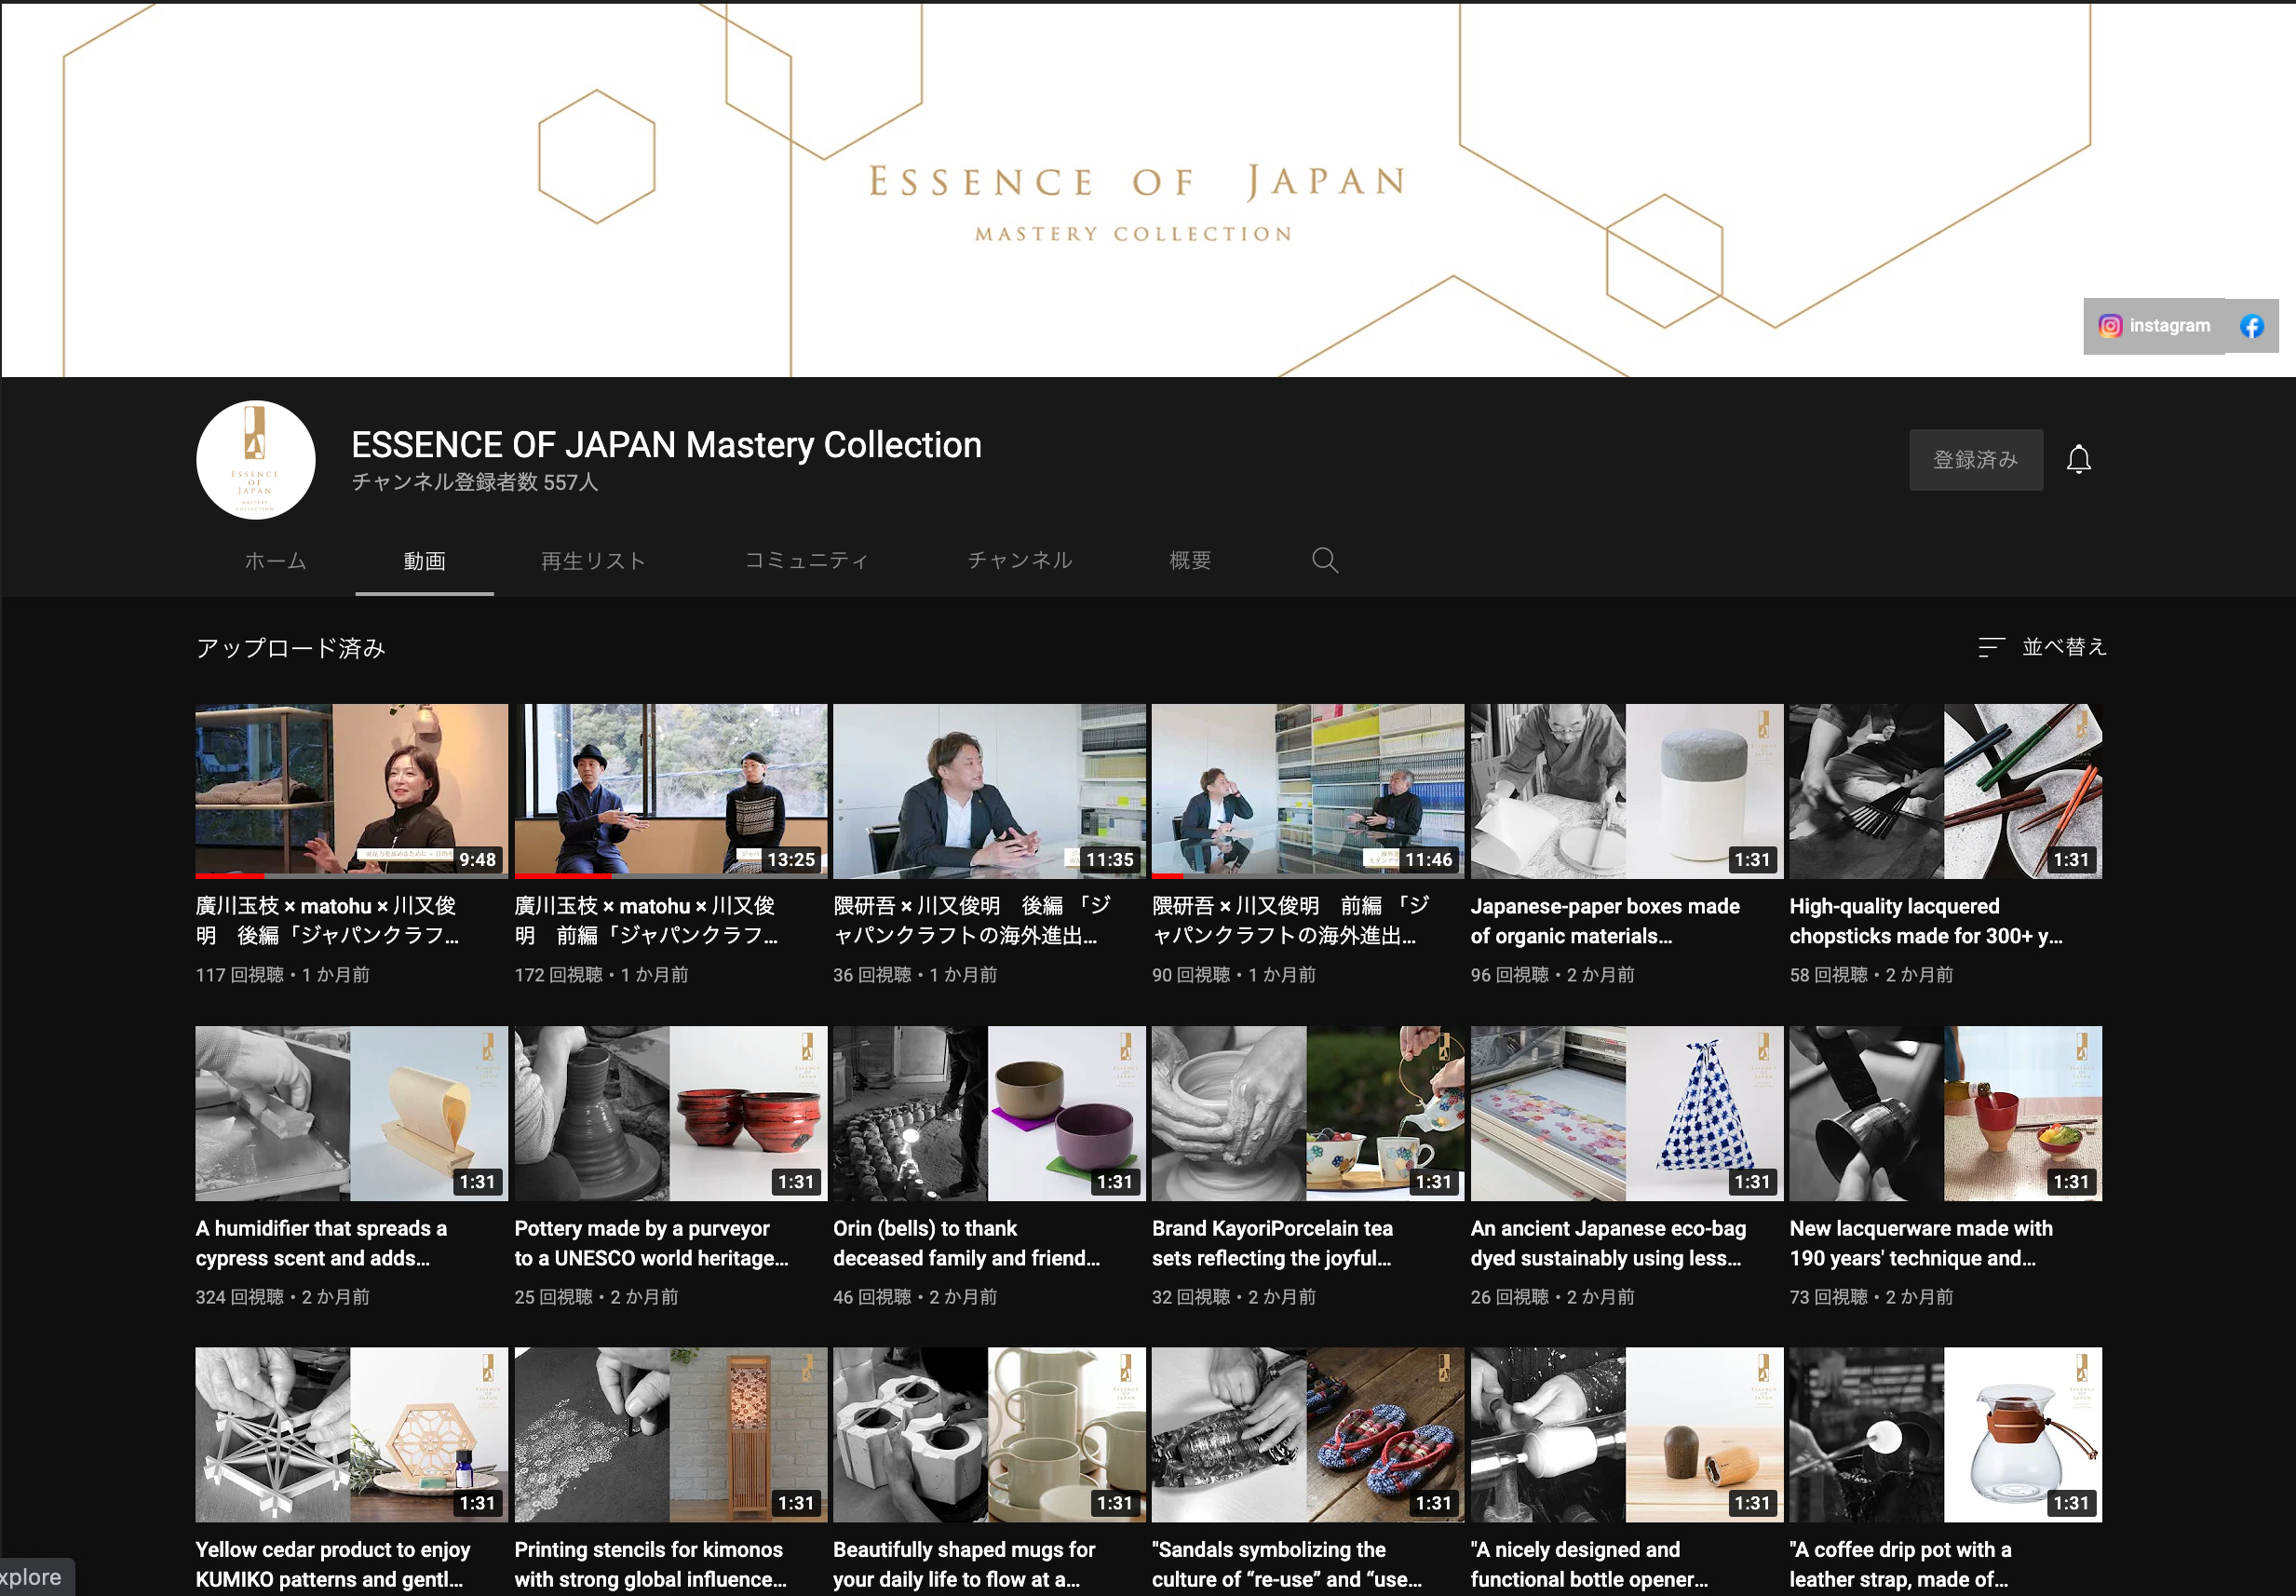Open the coffee drip pot video thumbnail
Viewport: 2296px width, 1596px height.
click(x=1944, y=1434)
